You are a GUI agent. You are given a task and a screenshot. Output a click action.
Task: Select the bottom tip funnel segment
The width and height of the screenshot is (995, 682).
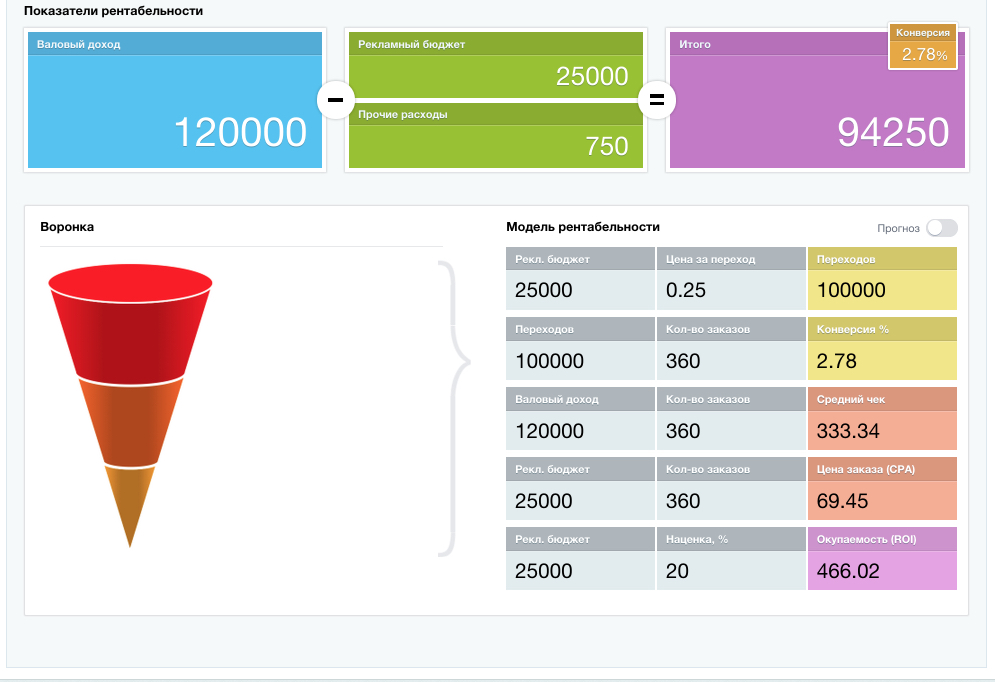(130, 500)
